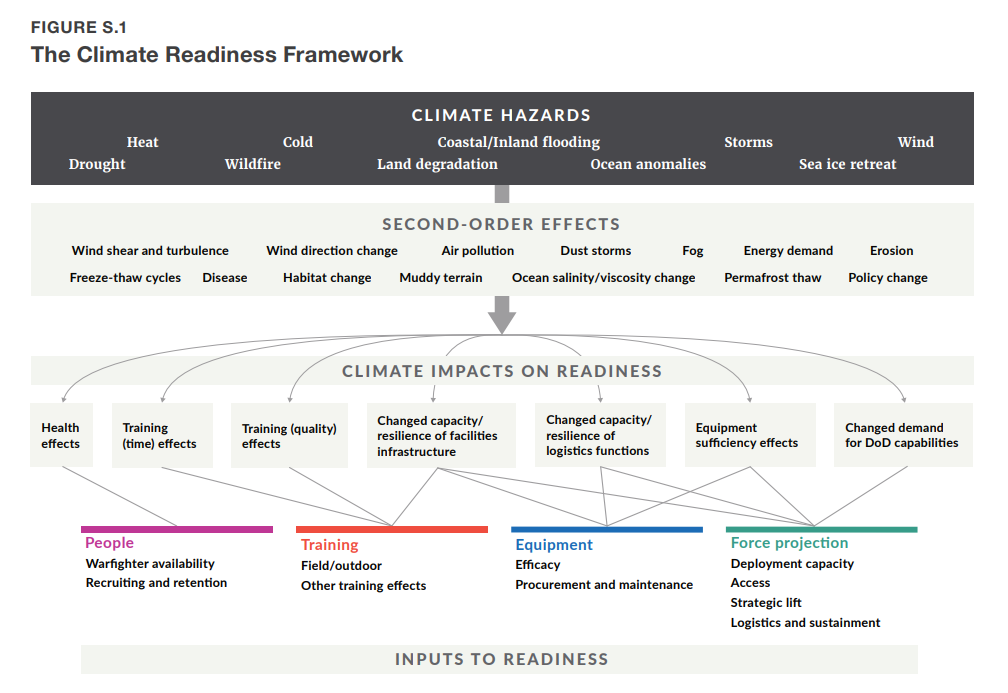Click the facilities infrastructure resilience box
Viewport: 1008px width, 693px height.
(441, 435)
